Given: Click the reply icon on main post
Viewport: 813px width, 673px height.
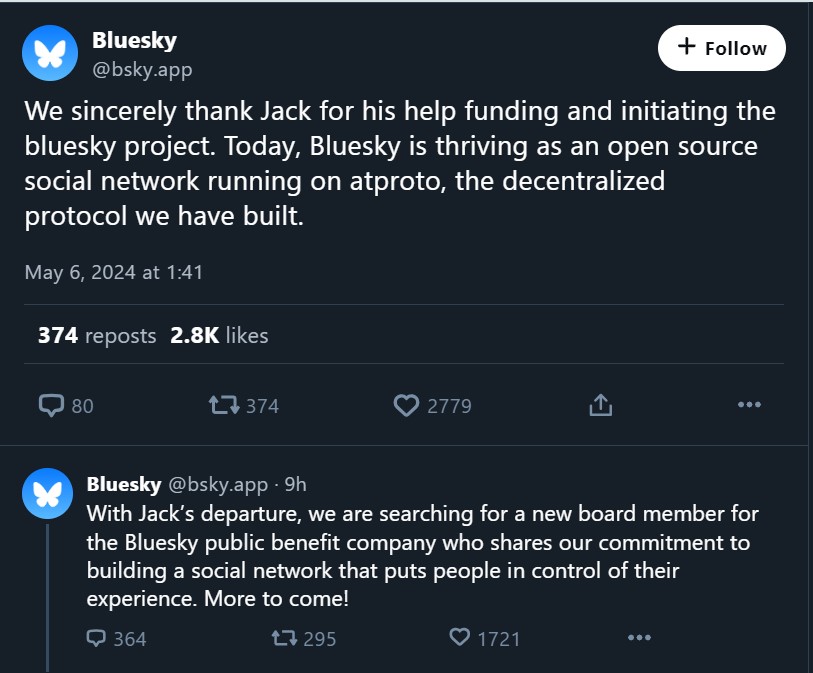Looking at the screenshot, I should click(x=52, y=405).
